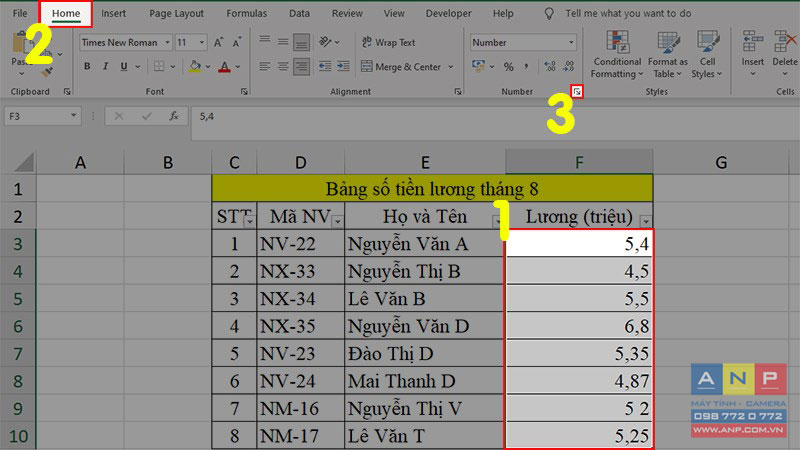800x450 pixels.
Task: Click the Fill Color bucket icon
Action: (195, 66)
